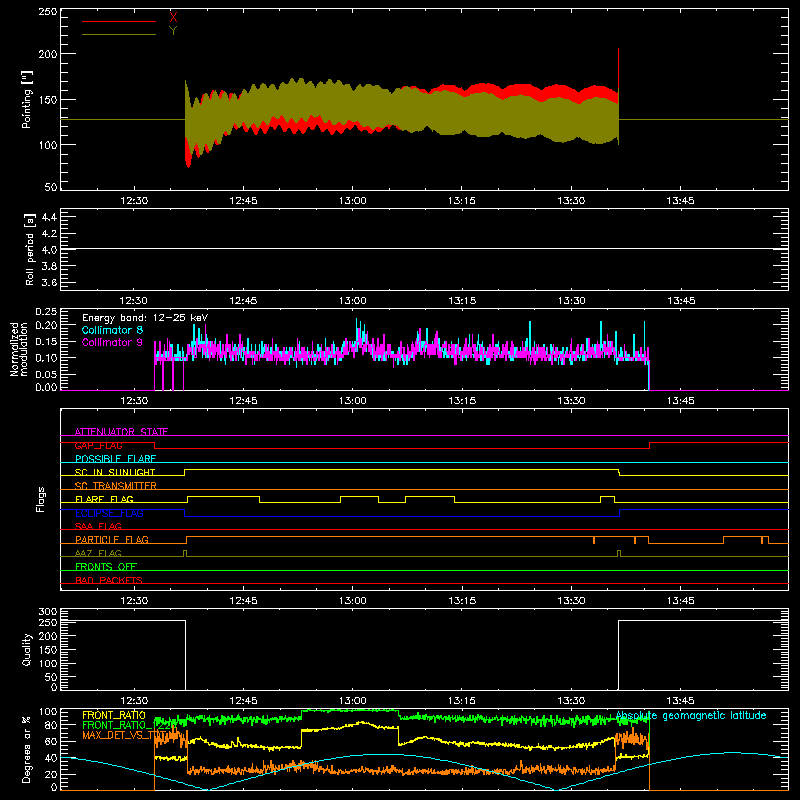Click the 4.0 tick on Roll period axis
Viewport: 800px width, 800px height.
click(x=49, y=250)
